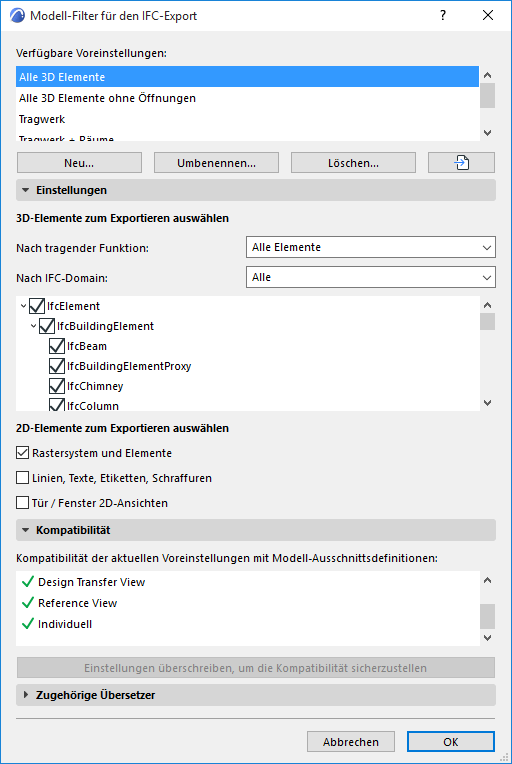Screen dimensions: 512x764
Task: Select the Tragwerk + Räume preset
Action: pos(247,136)
